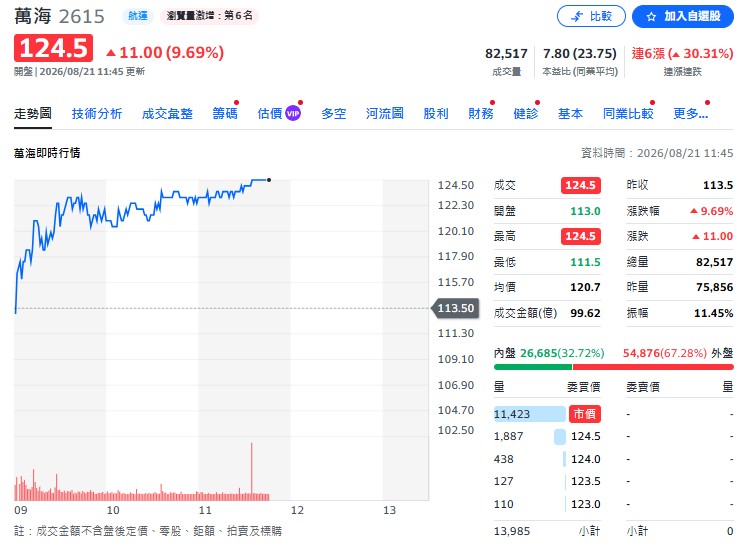Image resolution: width=744 pixels, height=553 pixels.
Task: Click the star icon in 加入自選股
Action: (651, 17)
